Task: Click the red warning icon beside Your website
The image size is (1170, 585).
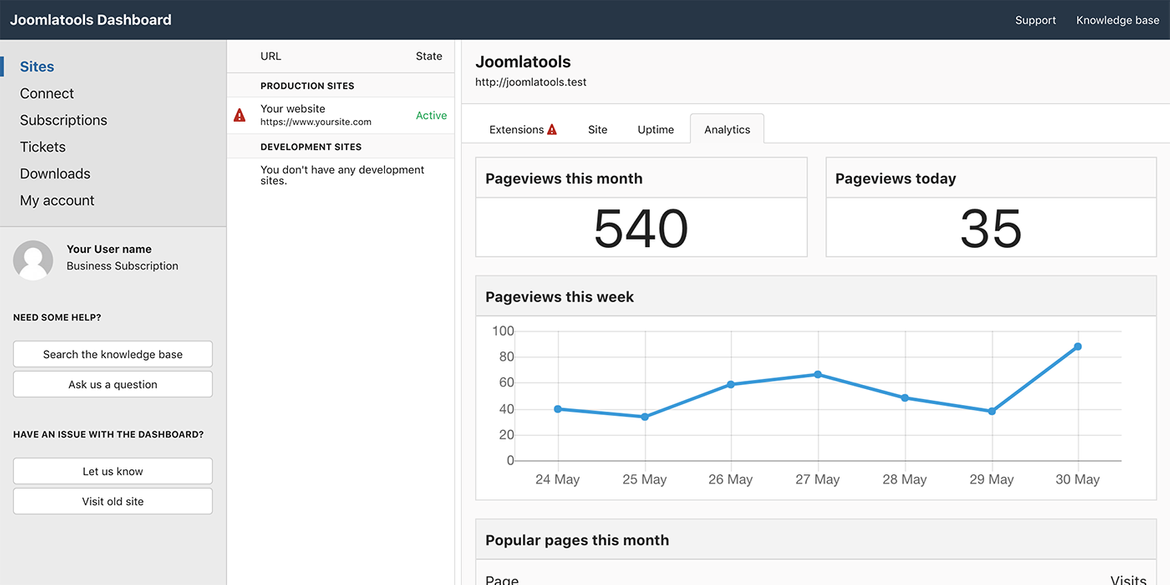Action: 240,115
